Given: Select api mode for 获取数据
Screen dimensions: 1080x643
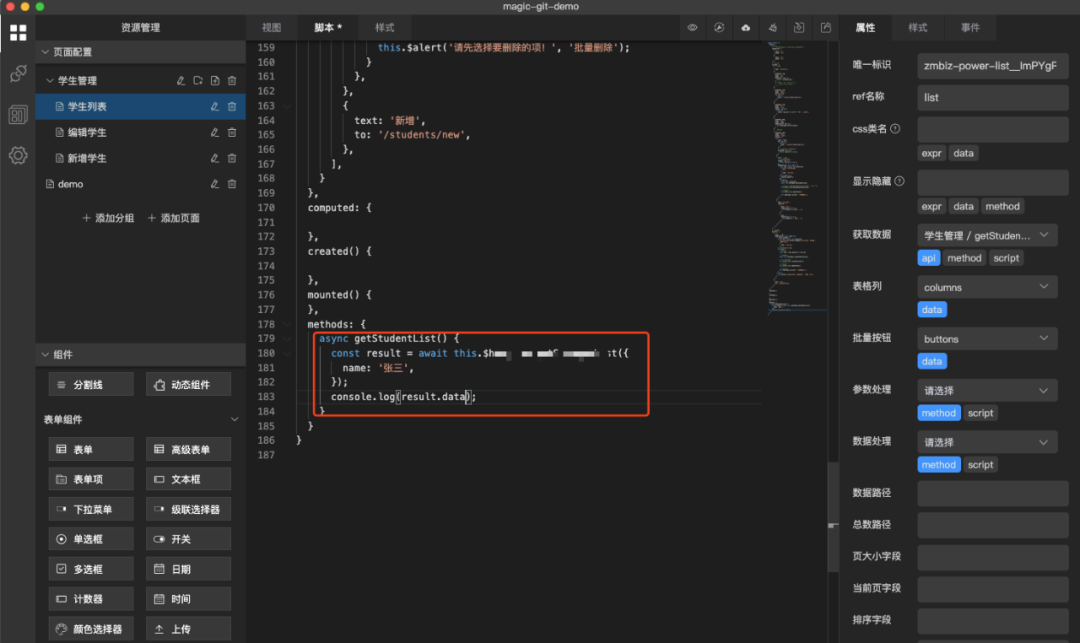Looking at the screenshot, I should tap(928, 258).
